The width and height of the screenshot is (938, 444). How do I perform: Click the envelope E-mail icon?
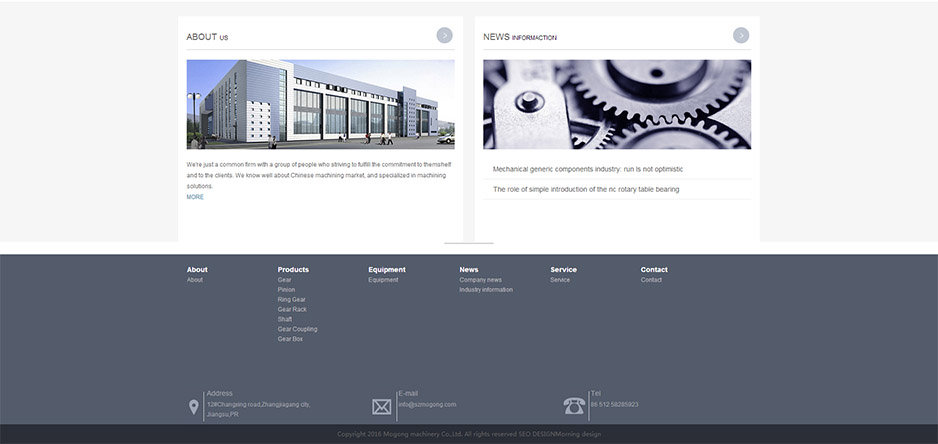click(382, 407)
